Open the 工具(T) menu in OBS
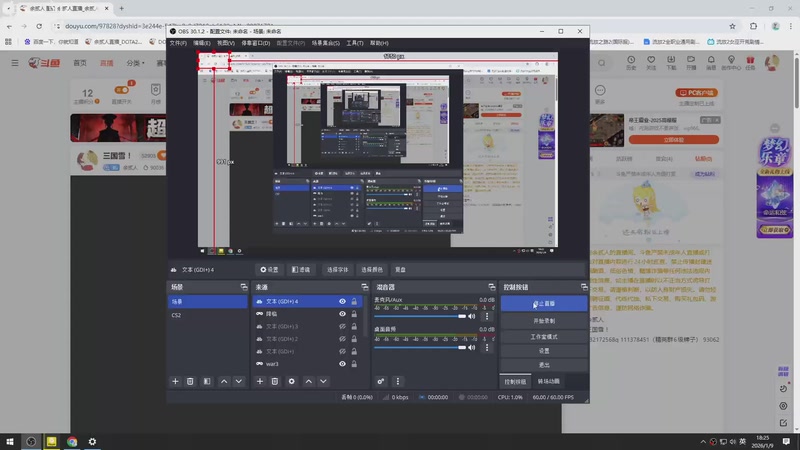Image resolution: width=800 pixels, height=450 pixels. [355, 43]
